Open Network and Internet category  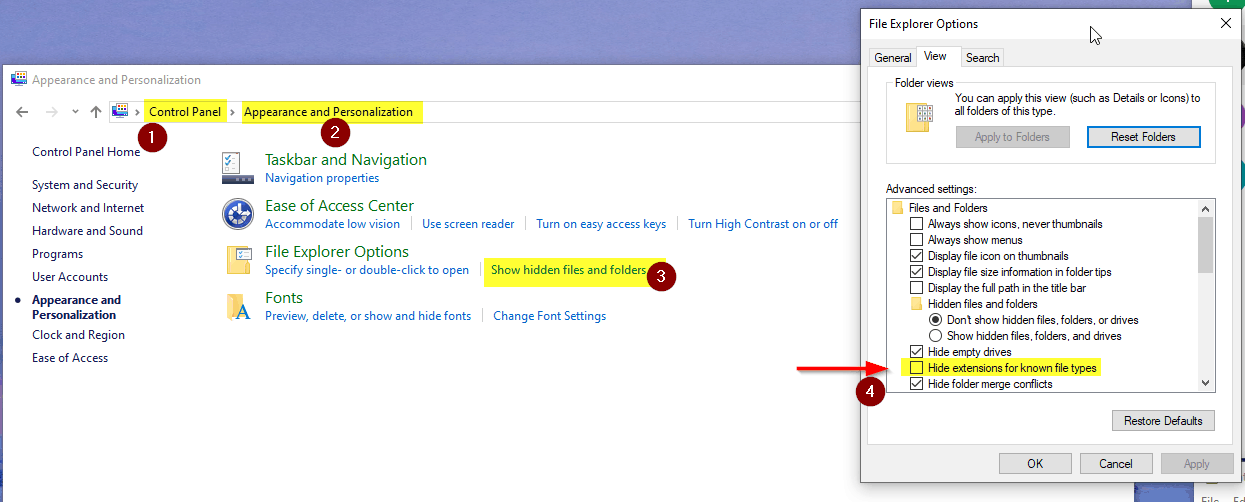pyautogui.click(x=88, y=208)
